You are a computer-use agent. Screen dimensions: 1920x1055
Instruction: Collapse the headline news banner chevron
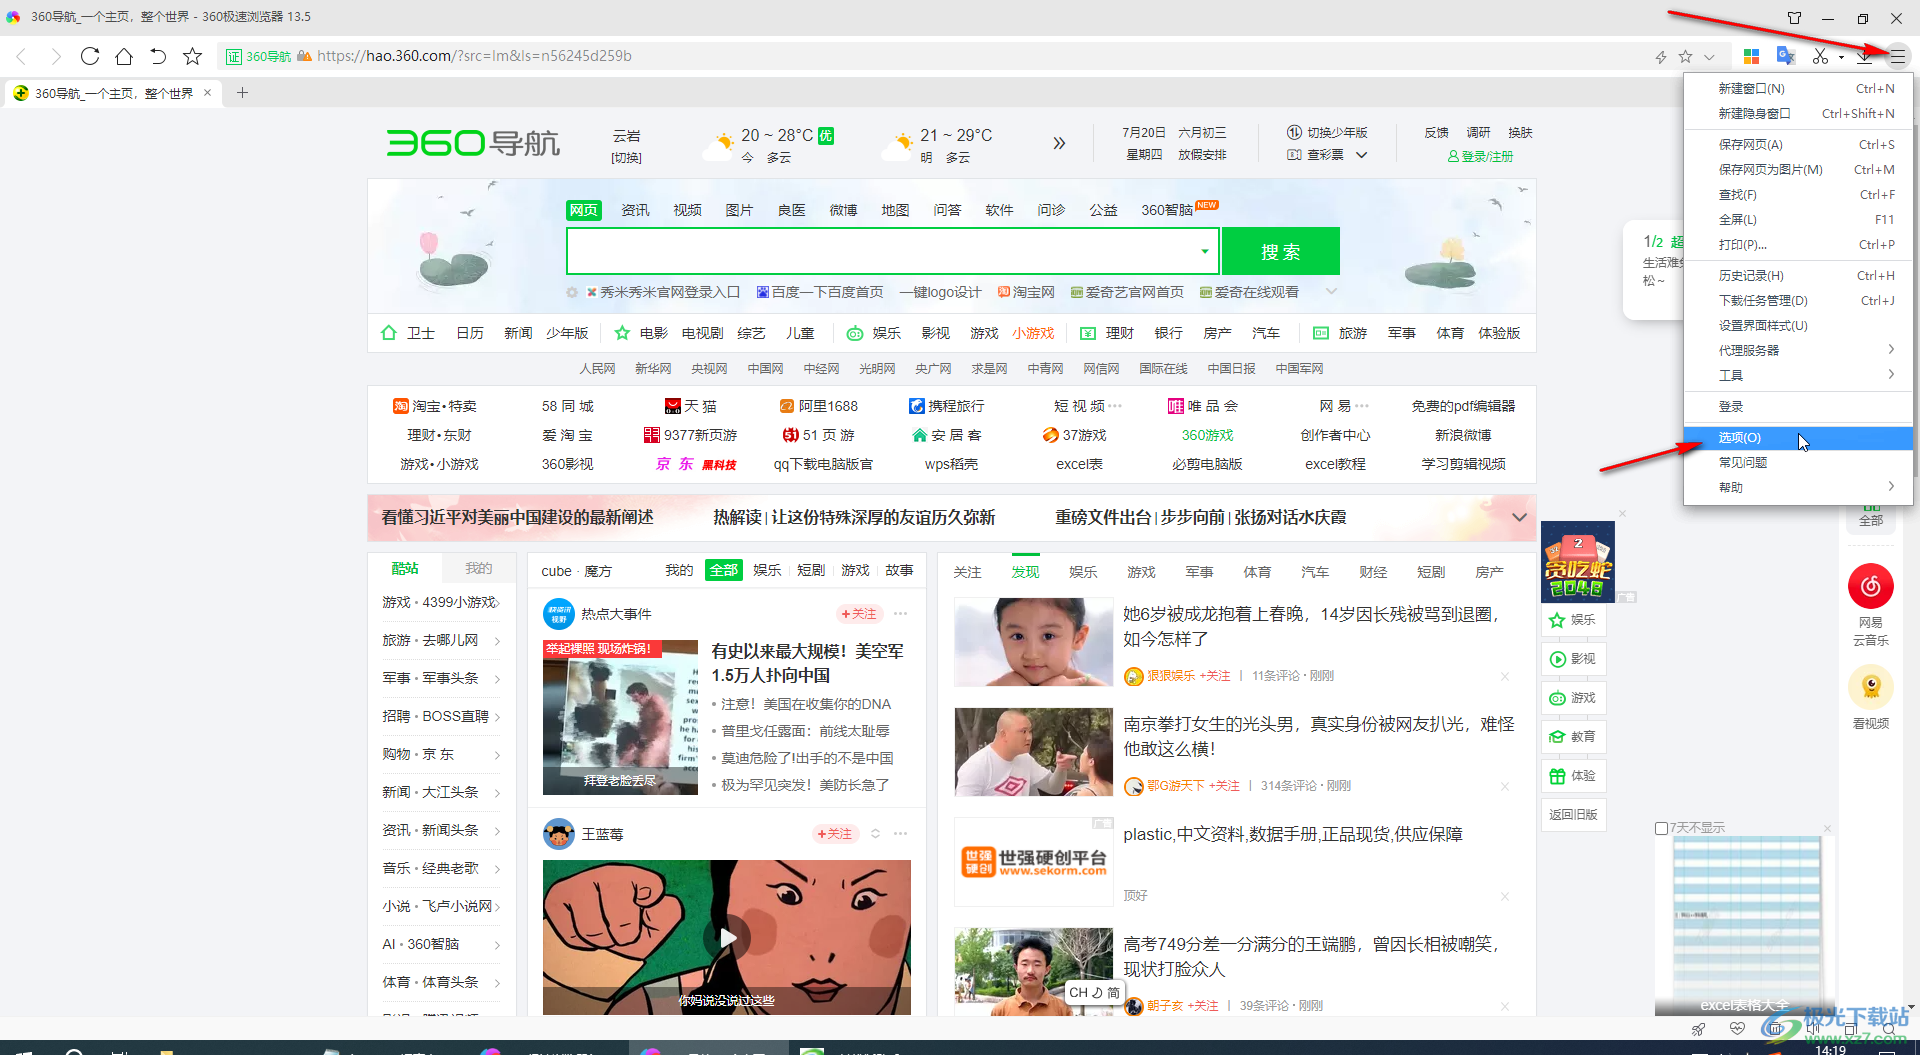(x=1519, y=517)
